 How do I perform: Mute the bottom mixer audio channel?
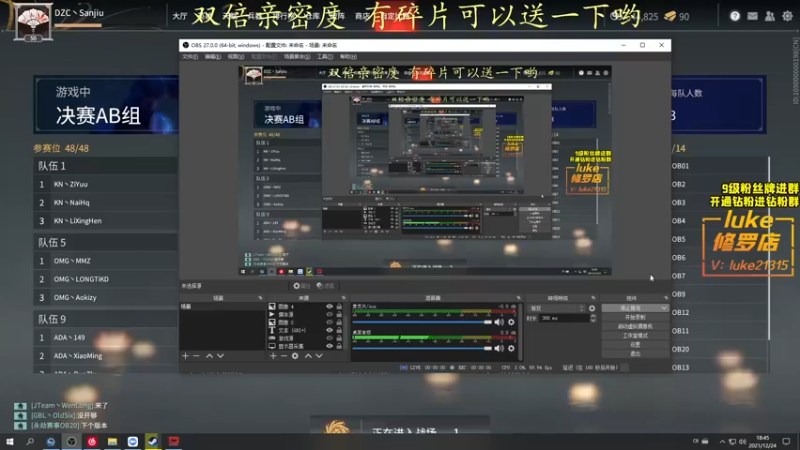(499, 348)
